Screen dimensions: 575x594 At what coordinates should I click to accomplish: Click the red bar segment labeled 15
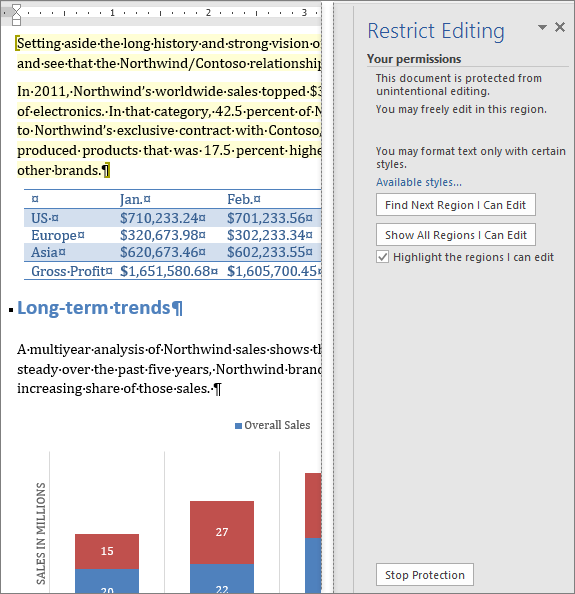[107, 551]
